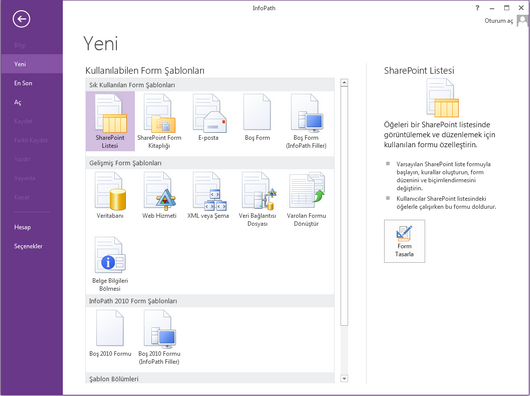
Task: Click the template list scroll down arrow
Action: (x=344, y=378)
